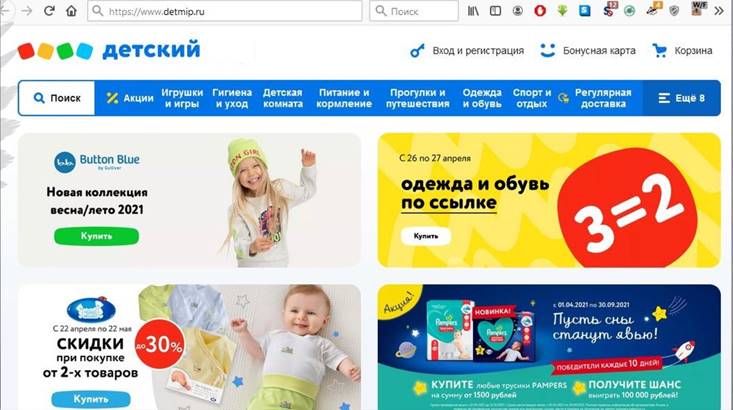Open the Игрушки и игры category
This screenshot has width=733, height=410.
(182, 98)
